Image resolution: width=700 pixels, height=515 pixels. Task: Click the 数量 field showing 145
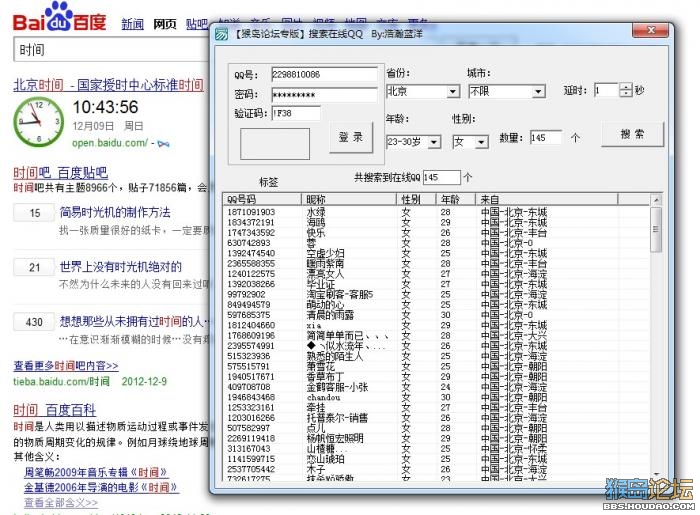click(546, 138)
